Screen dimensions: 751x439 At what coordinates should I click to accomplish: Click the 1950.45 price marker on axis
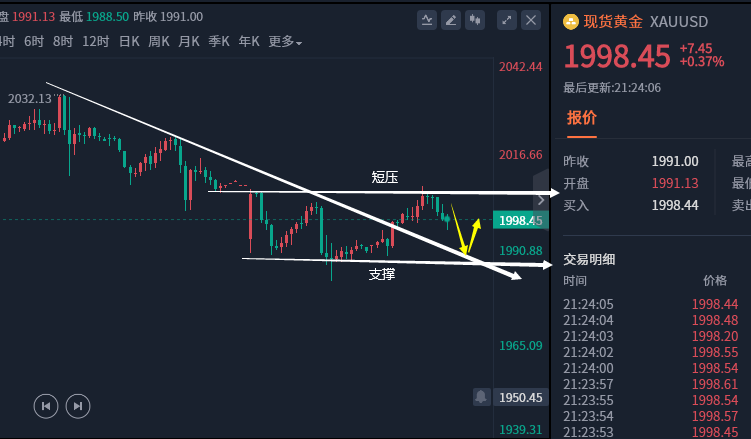point(520,397)
